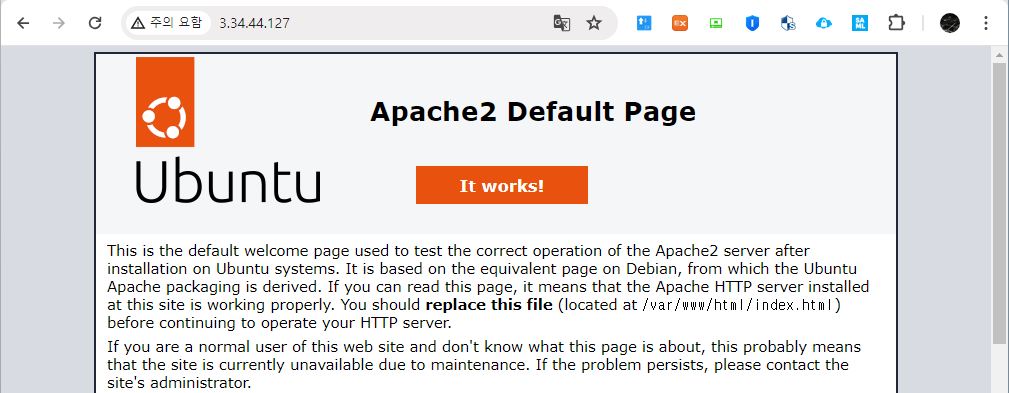Image resolution: width=1009 pixels, height=393 pixels.
Task: Open the Extensions puzzle-piece menu
Action: 896,23
